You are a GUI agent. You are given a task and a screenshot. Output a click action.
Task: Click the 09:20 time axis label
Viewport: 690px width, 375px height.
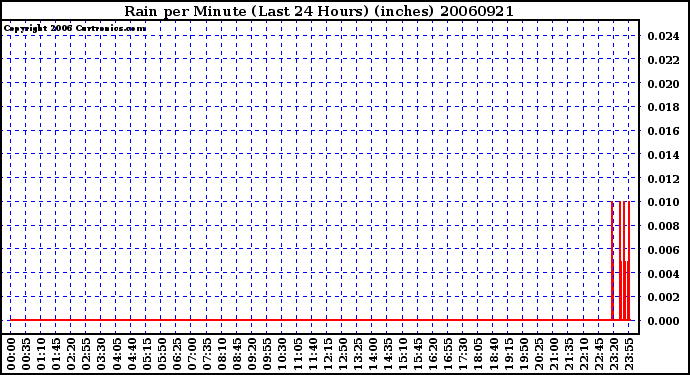252,354
